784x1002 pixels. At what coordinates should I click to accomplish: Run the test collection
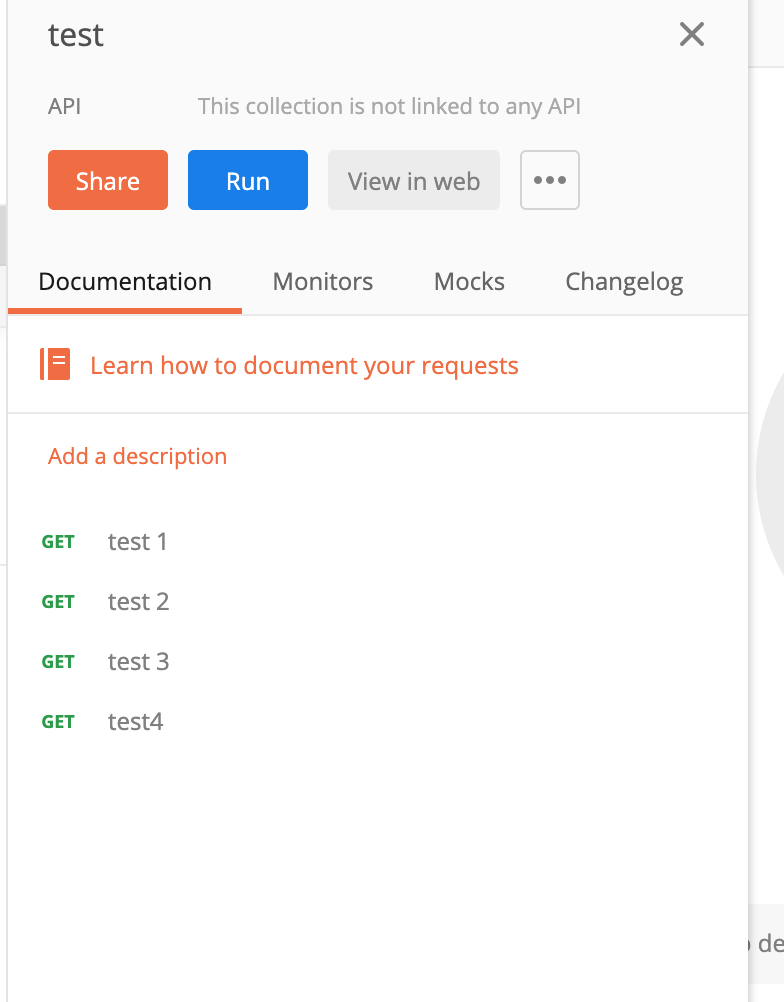[248, 180]
